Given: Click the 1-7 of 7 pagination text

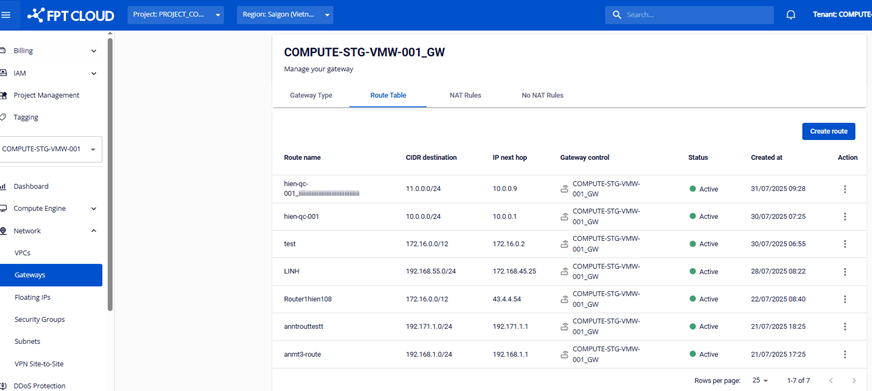Looking at the screenshot, I should 799,380.
